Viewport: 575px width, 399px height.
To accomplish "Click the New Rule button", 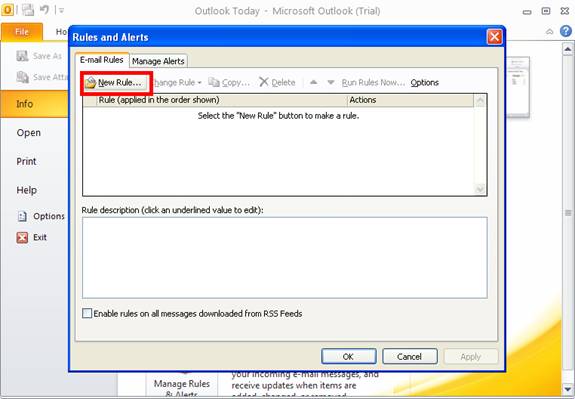I will click(x=115, y=83).
